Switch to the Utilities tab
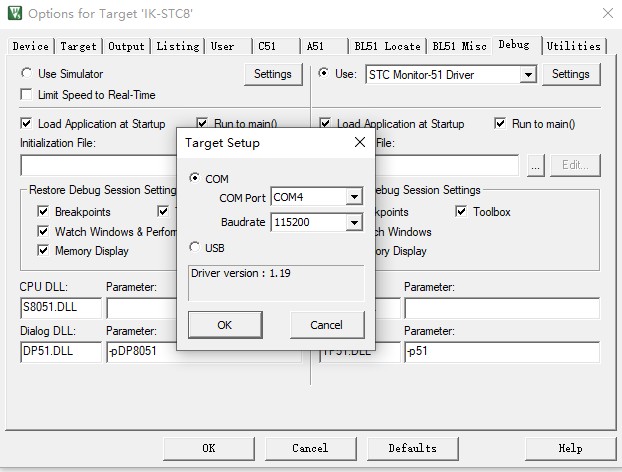This screenshot has height=472, width=622. pos(573,46)
